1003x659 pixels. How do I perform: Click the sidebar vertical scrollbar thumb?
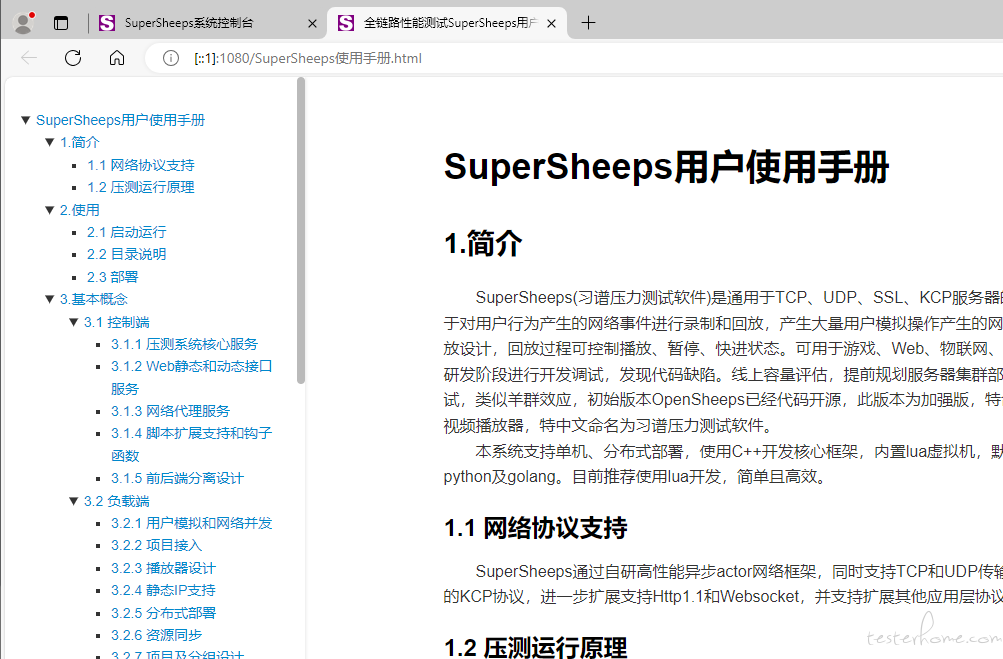(x=301, y=230)
